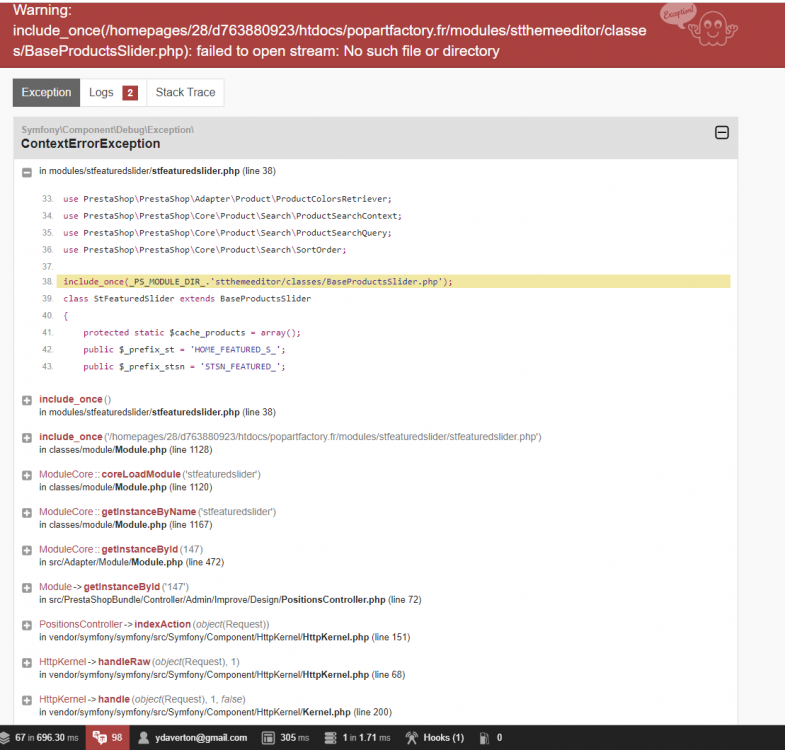Expand the include_once Module.php line 1128 trace

[27, 438]
